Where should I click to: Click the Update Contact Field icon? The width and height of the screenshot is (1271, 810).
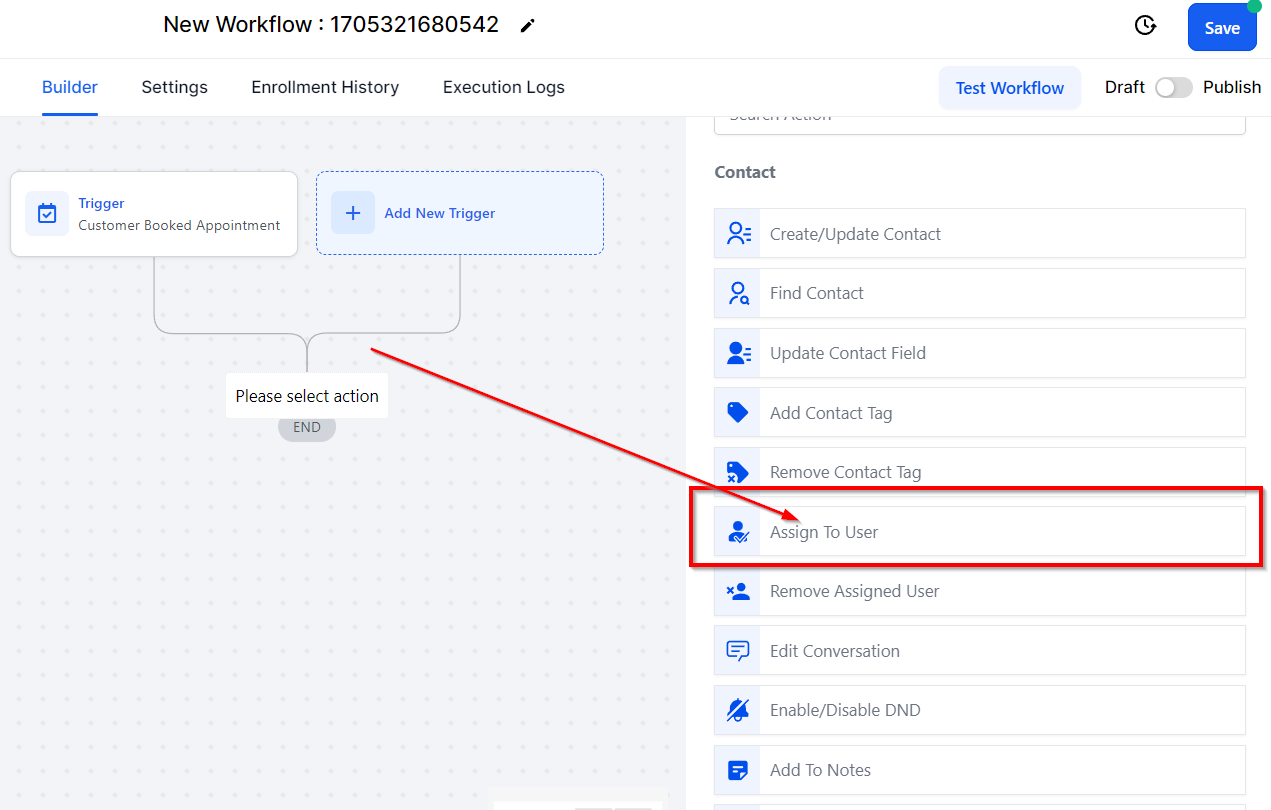738,353
